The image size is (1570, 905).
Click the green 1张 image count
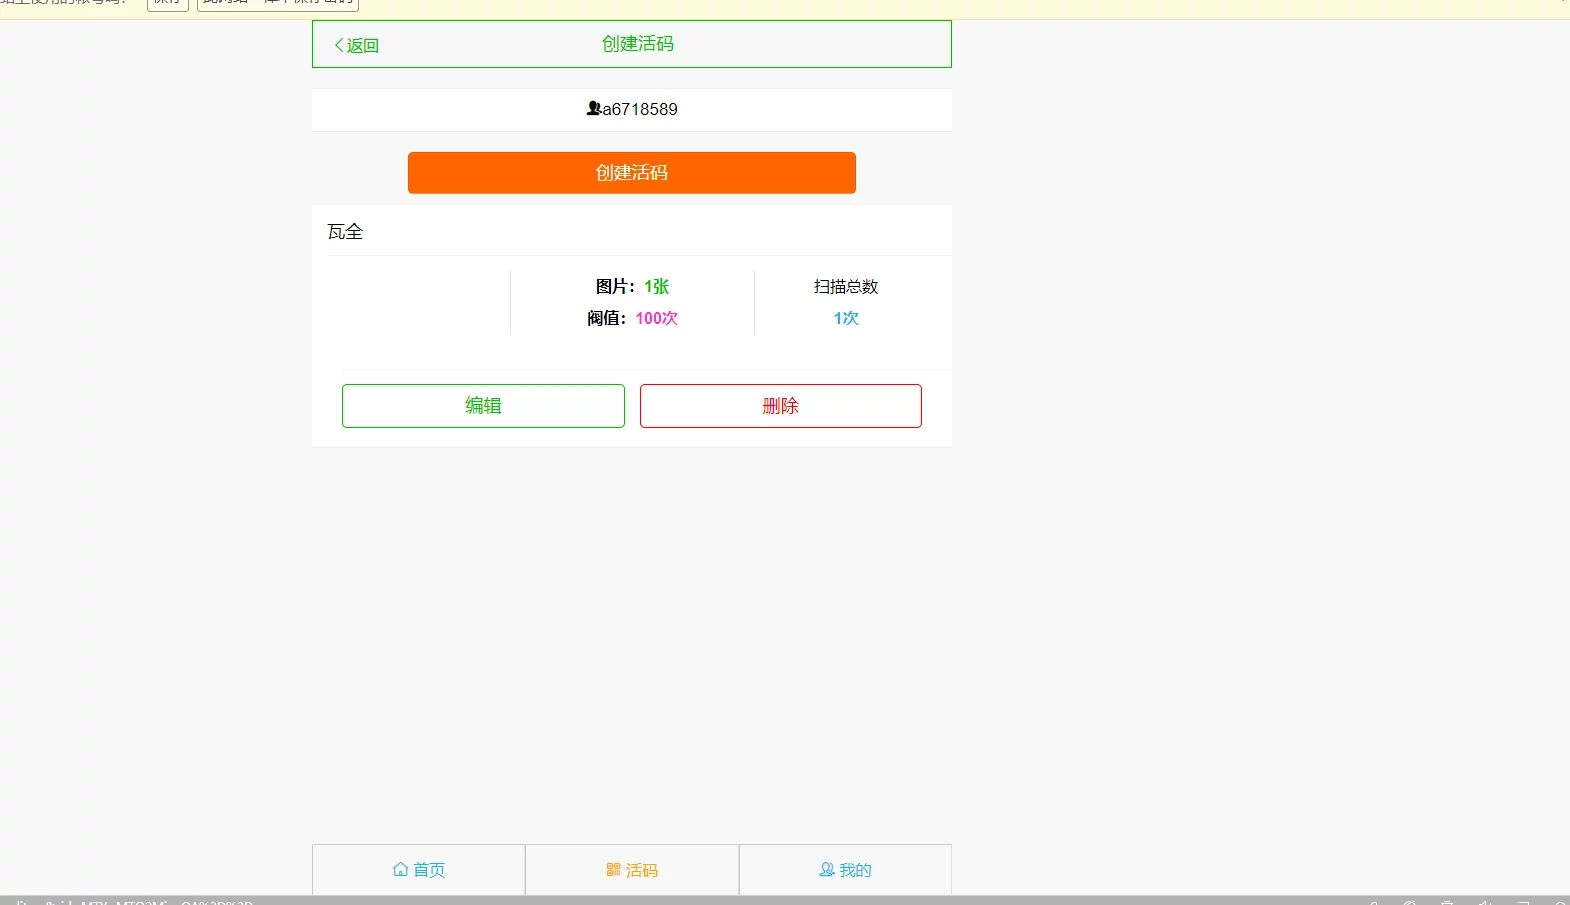656,287
